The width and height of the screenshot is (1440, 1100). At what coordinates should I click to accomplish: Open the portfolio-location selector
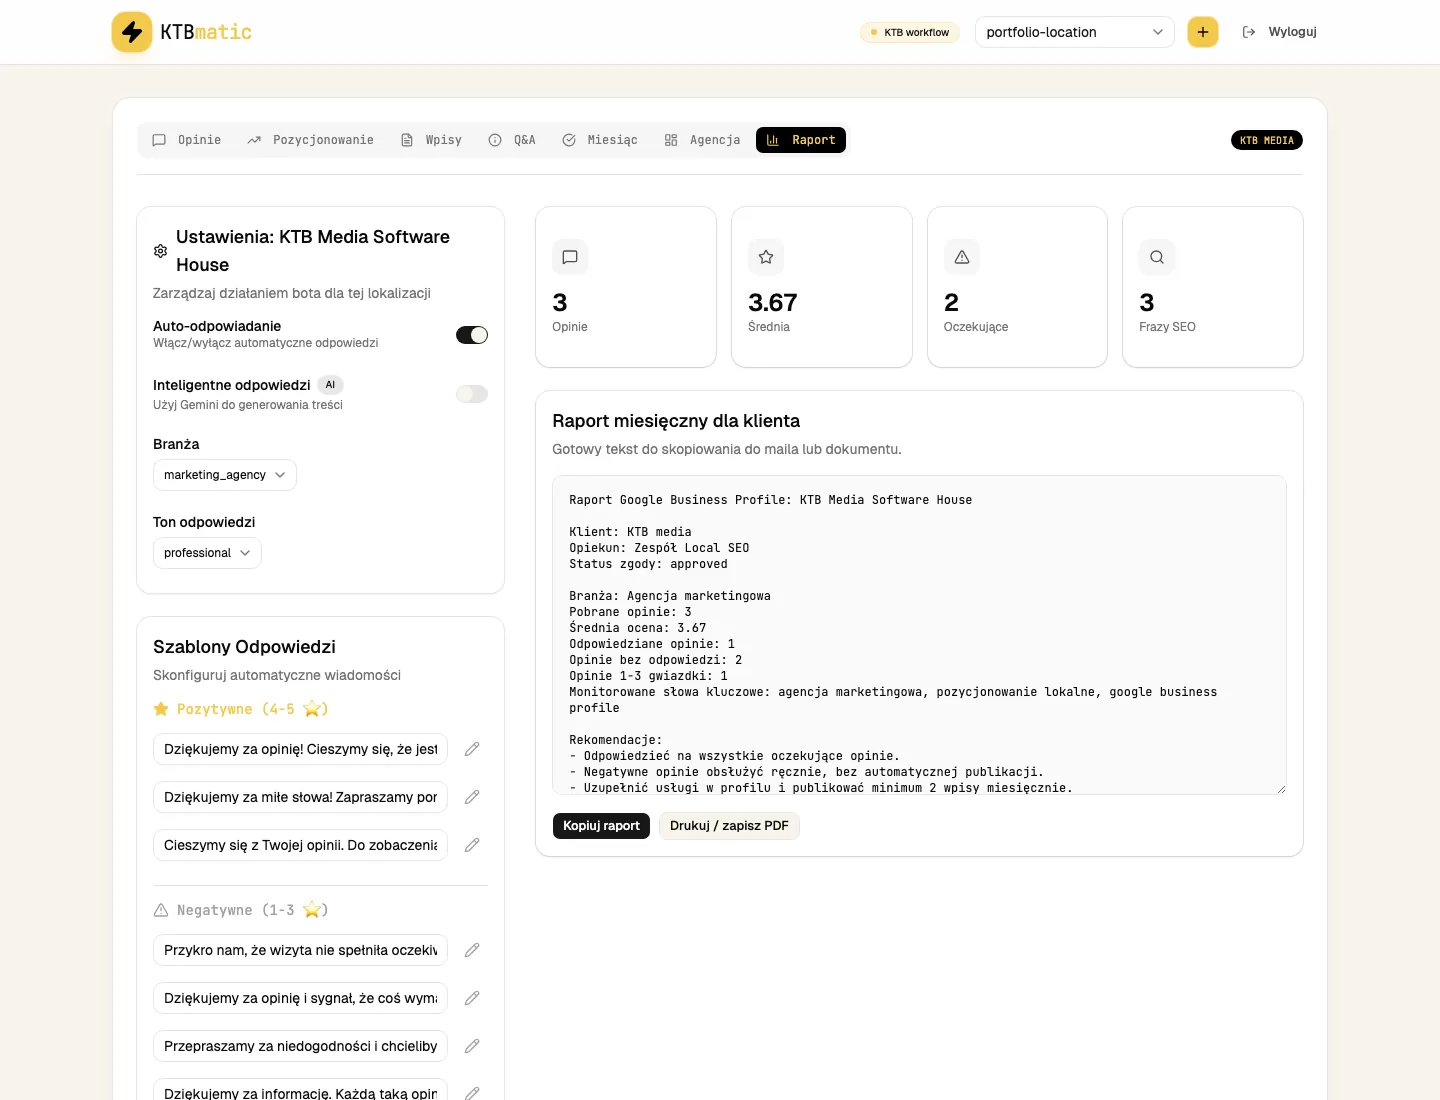click(x=1074, y=32)
